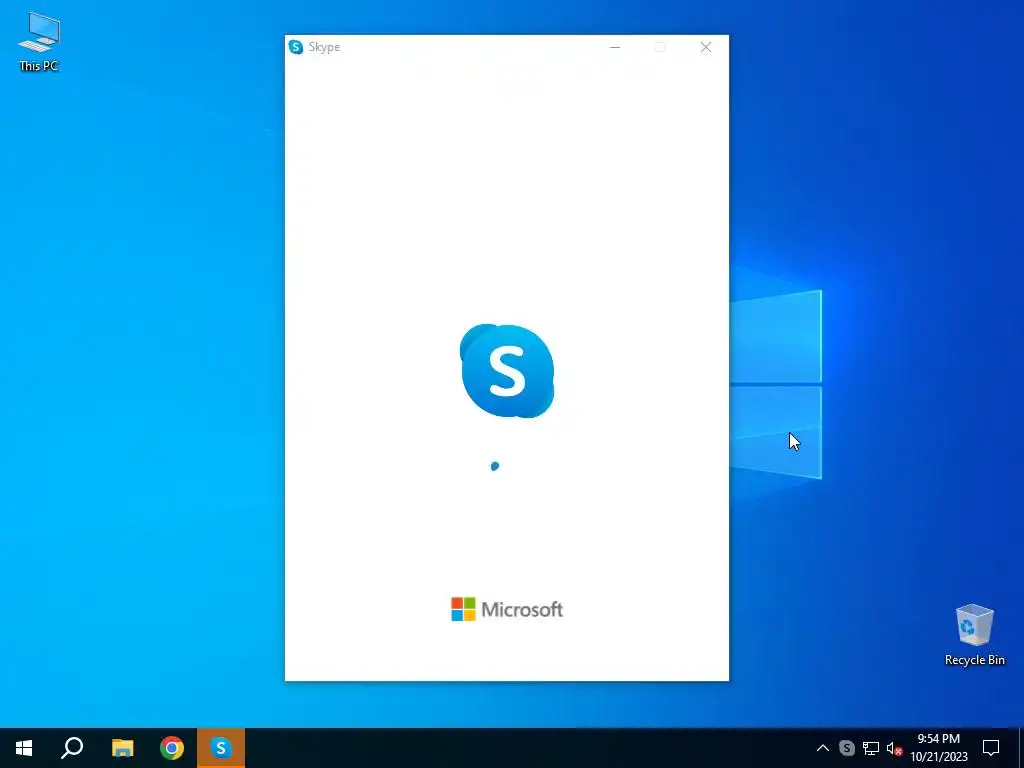
Task: Click the disabled Skype maximize button
Action: click(x=660, y=47)
